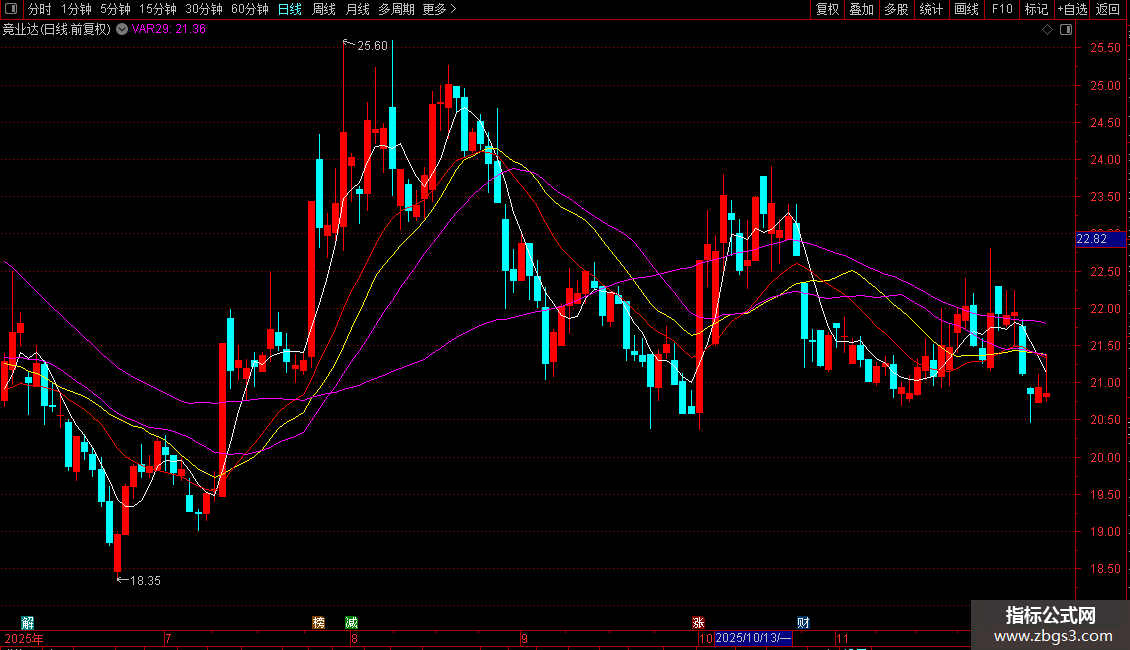Click month 10 on the time axis
The image size is (1130, 650).
(x=706, y=638)
